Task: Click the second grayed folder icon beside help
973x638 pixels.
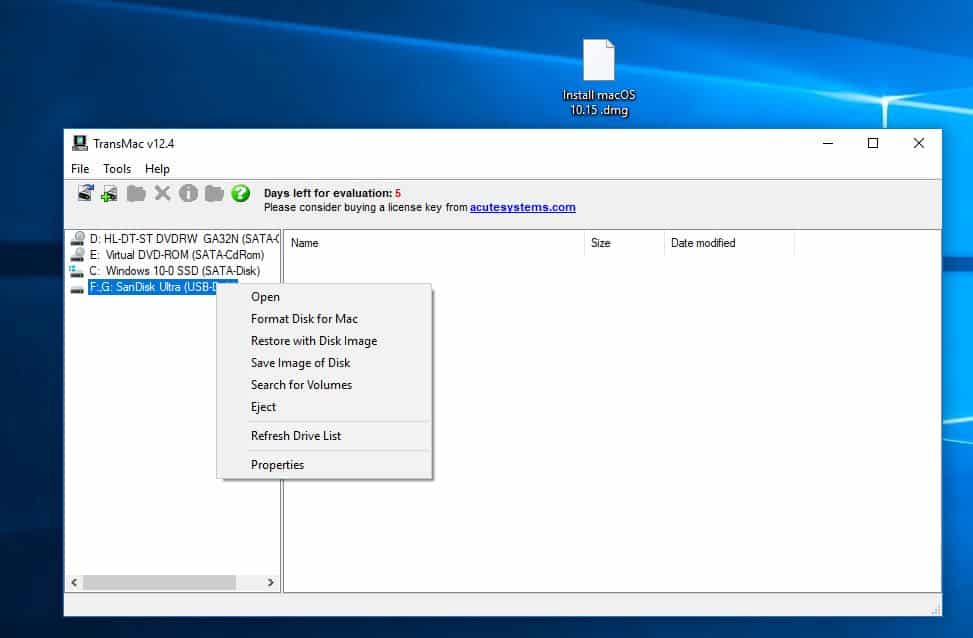Action: coord(214,194)
